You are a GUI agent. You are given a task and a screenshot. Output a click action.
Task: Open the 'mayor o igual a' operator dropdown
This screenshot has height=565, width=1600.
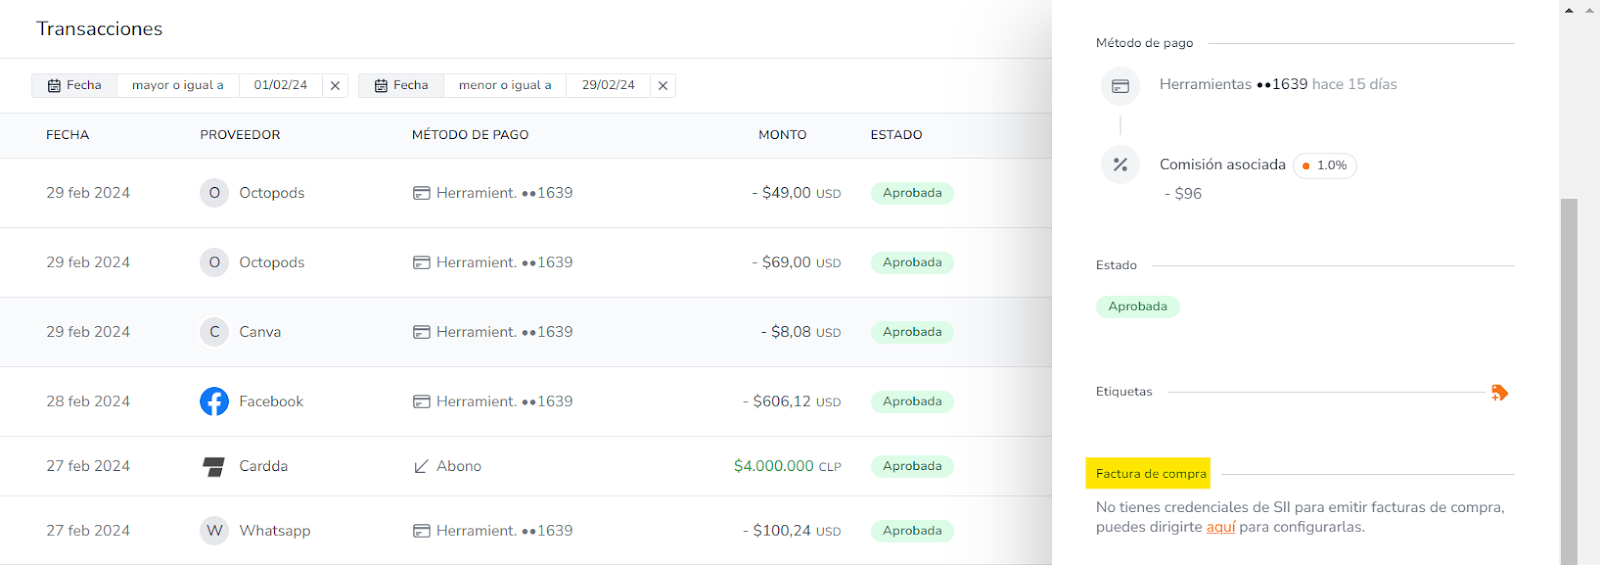pyautogui.click(x=178, y=86)
